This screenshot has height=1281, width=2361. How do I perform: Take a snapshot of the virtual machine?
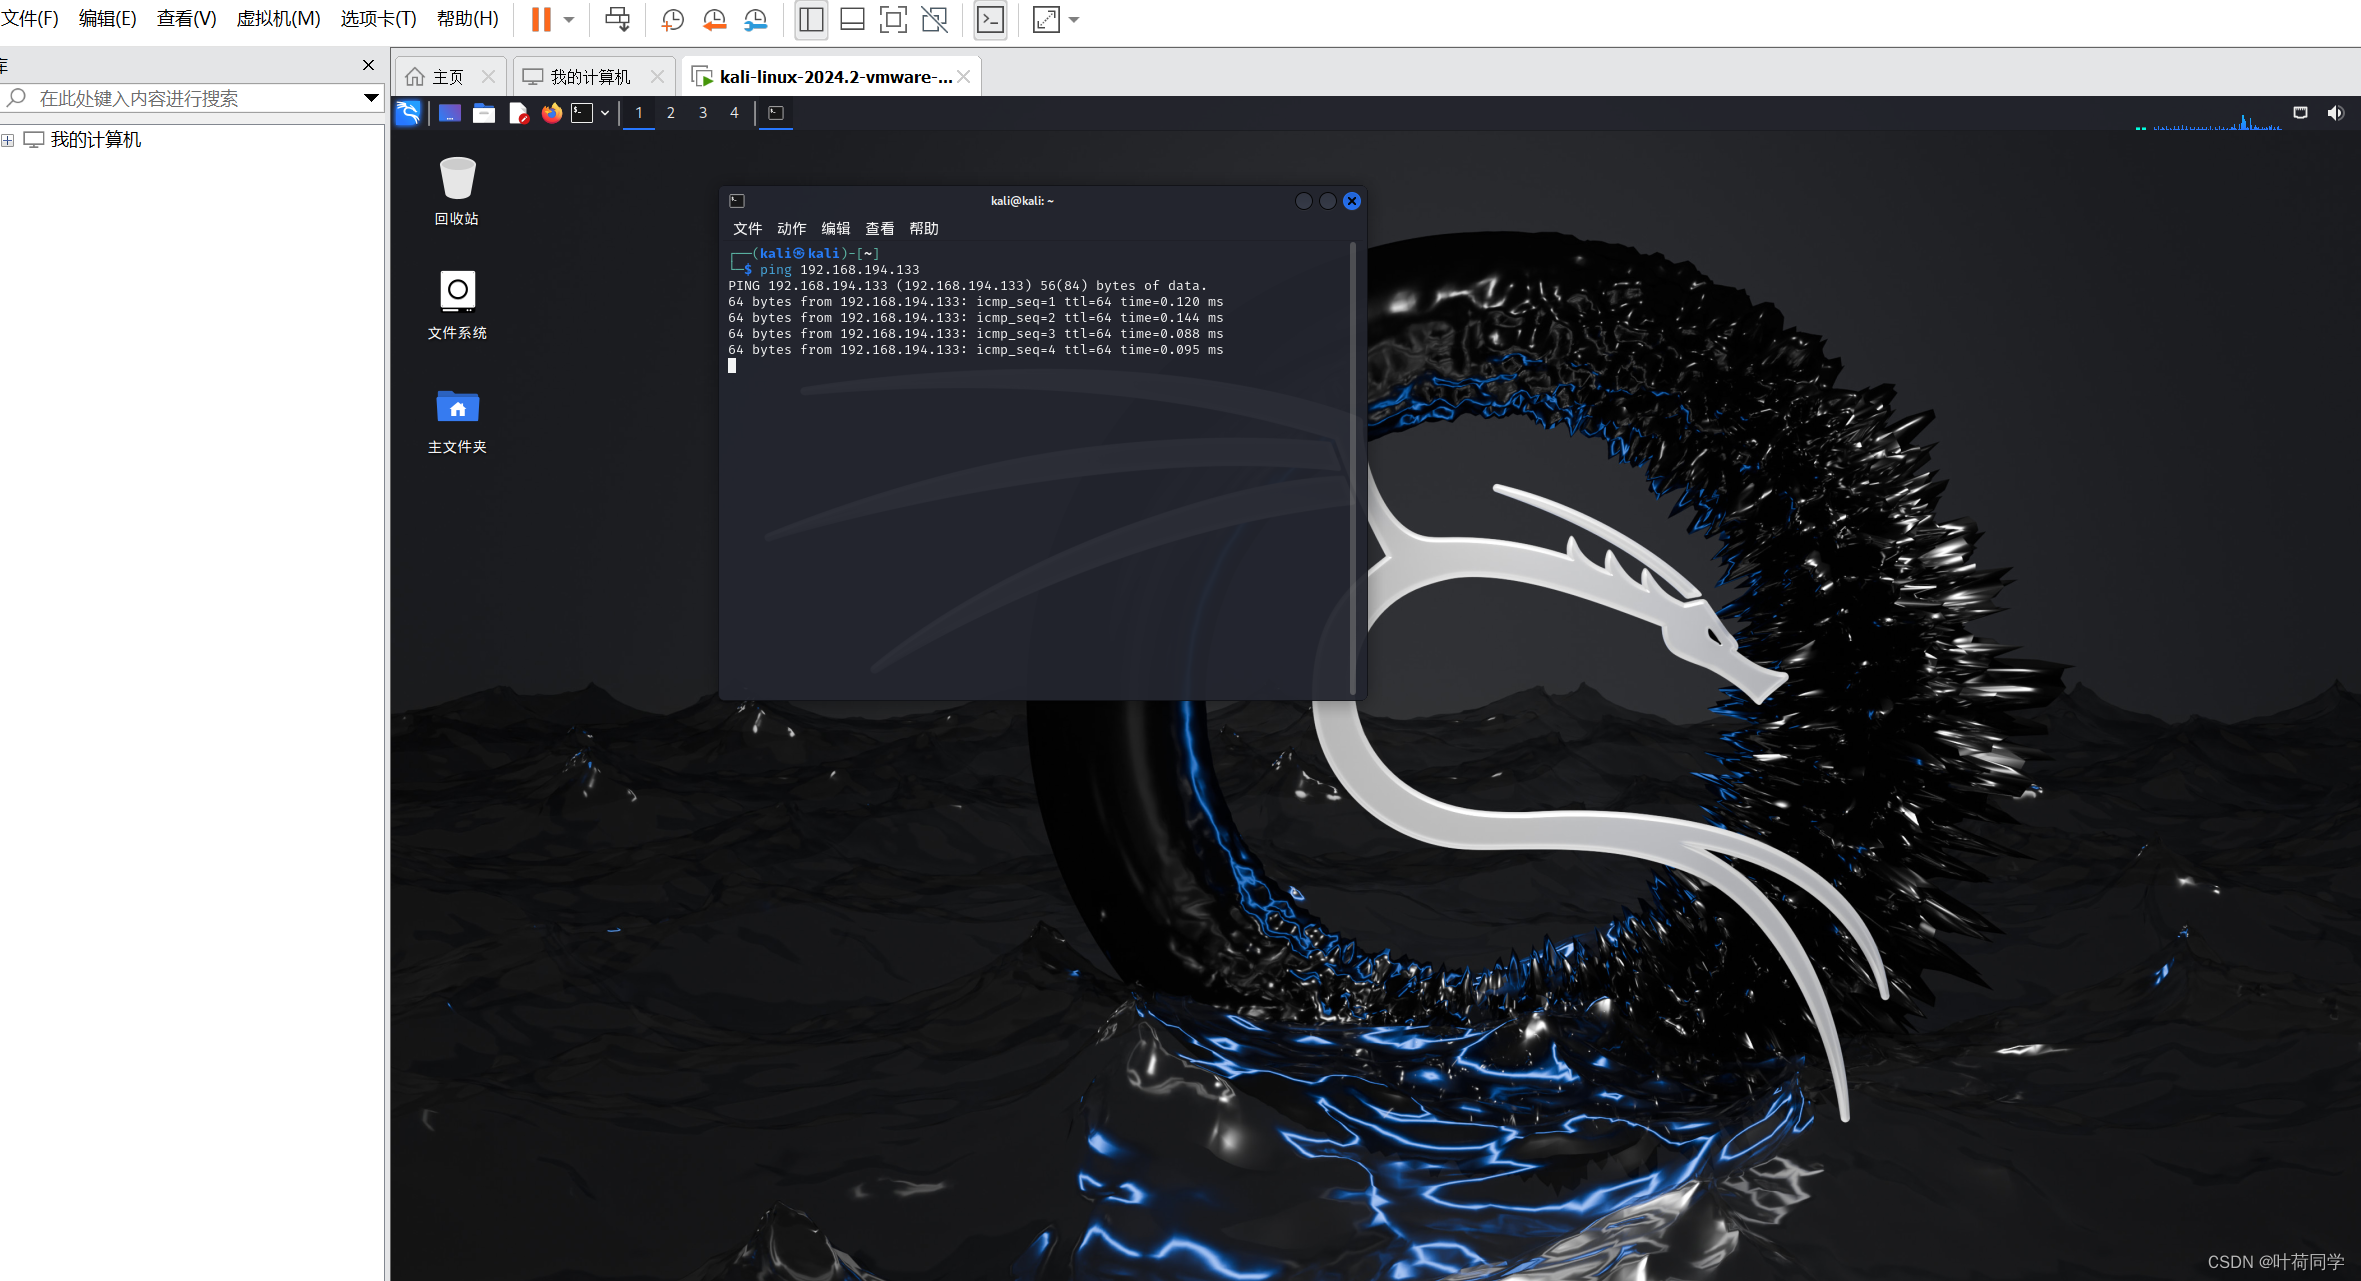pyautogui.click(x=672, y=19)
